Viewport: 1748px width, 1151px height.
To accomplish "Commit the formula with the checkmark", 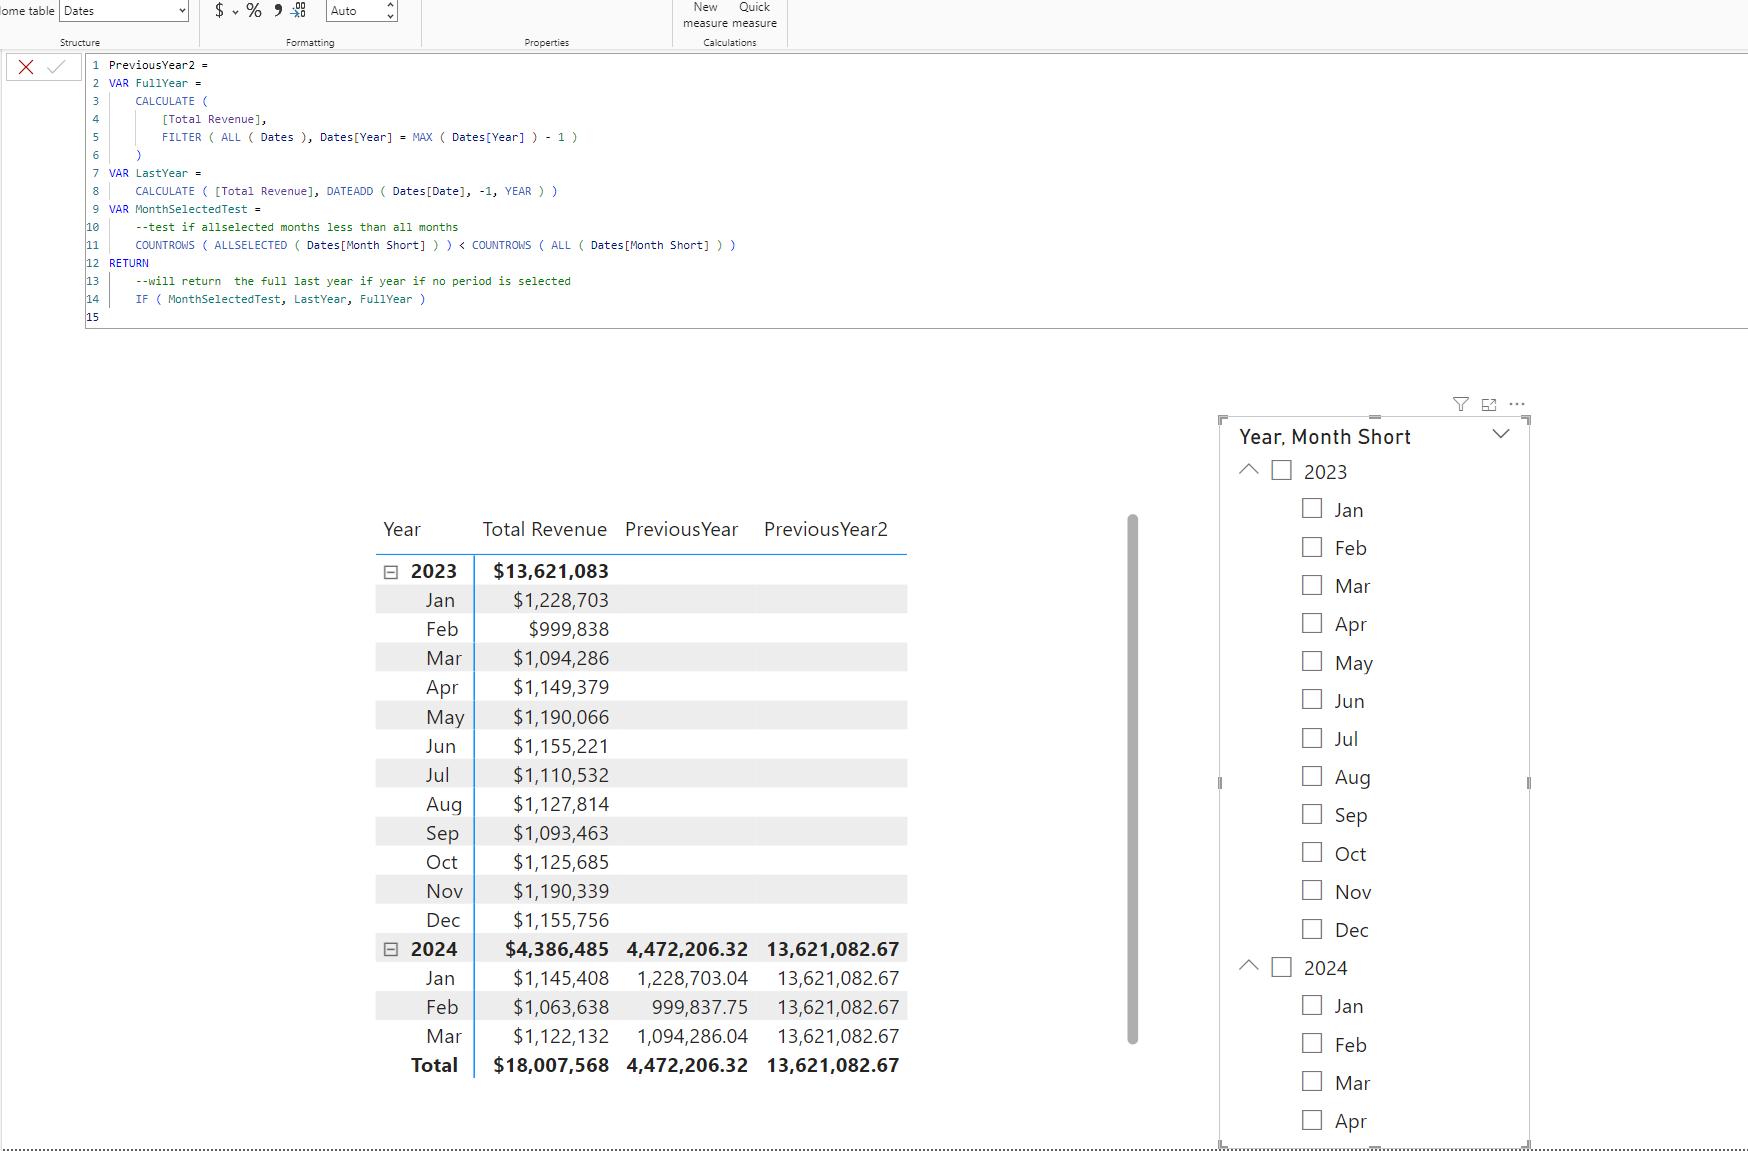I will pyautogui.click(x=57, y=67).
